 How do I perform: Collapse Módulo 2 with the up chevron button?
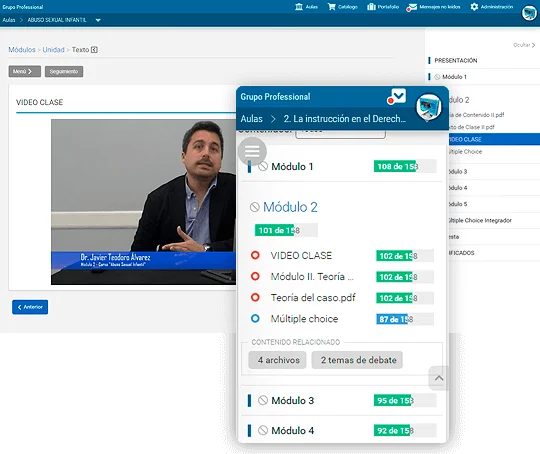click(438, 378)
